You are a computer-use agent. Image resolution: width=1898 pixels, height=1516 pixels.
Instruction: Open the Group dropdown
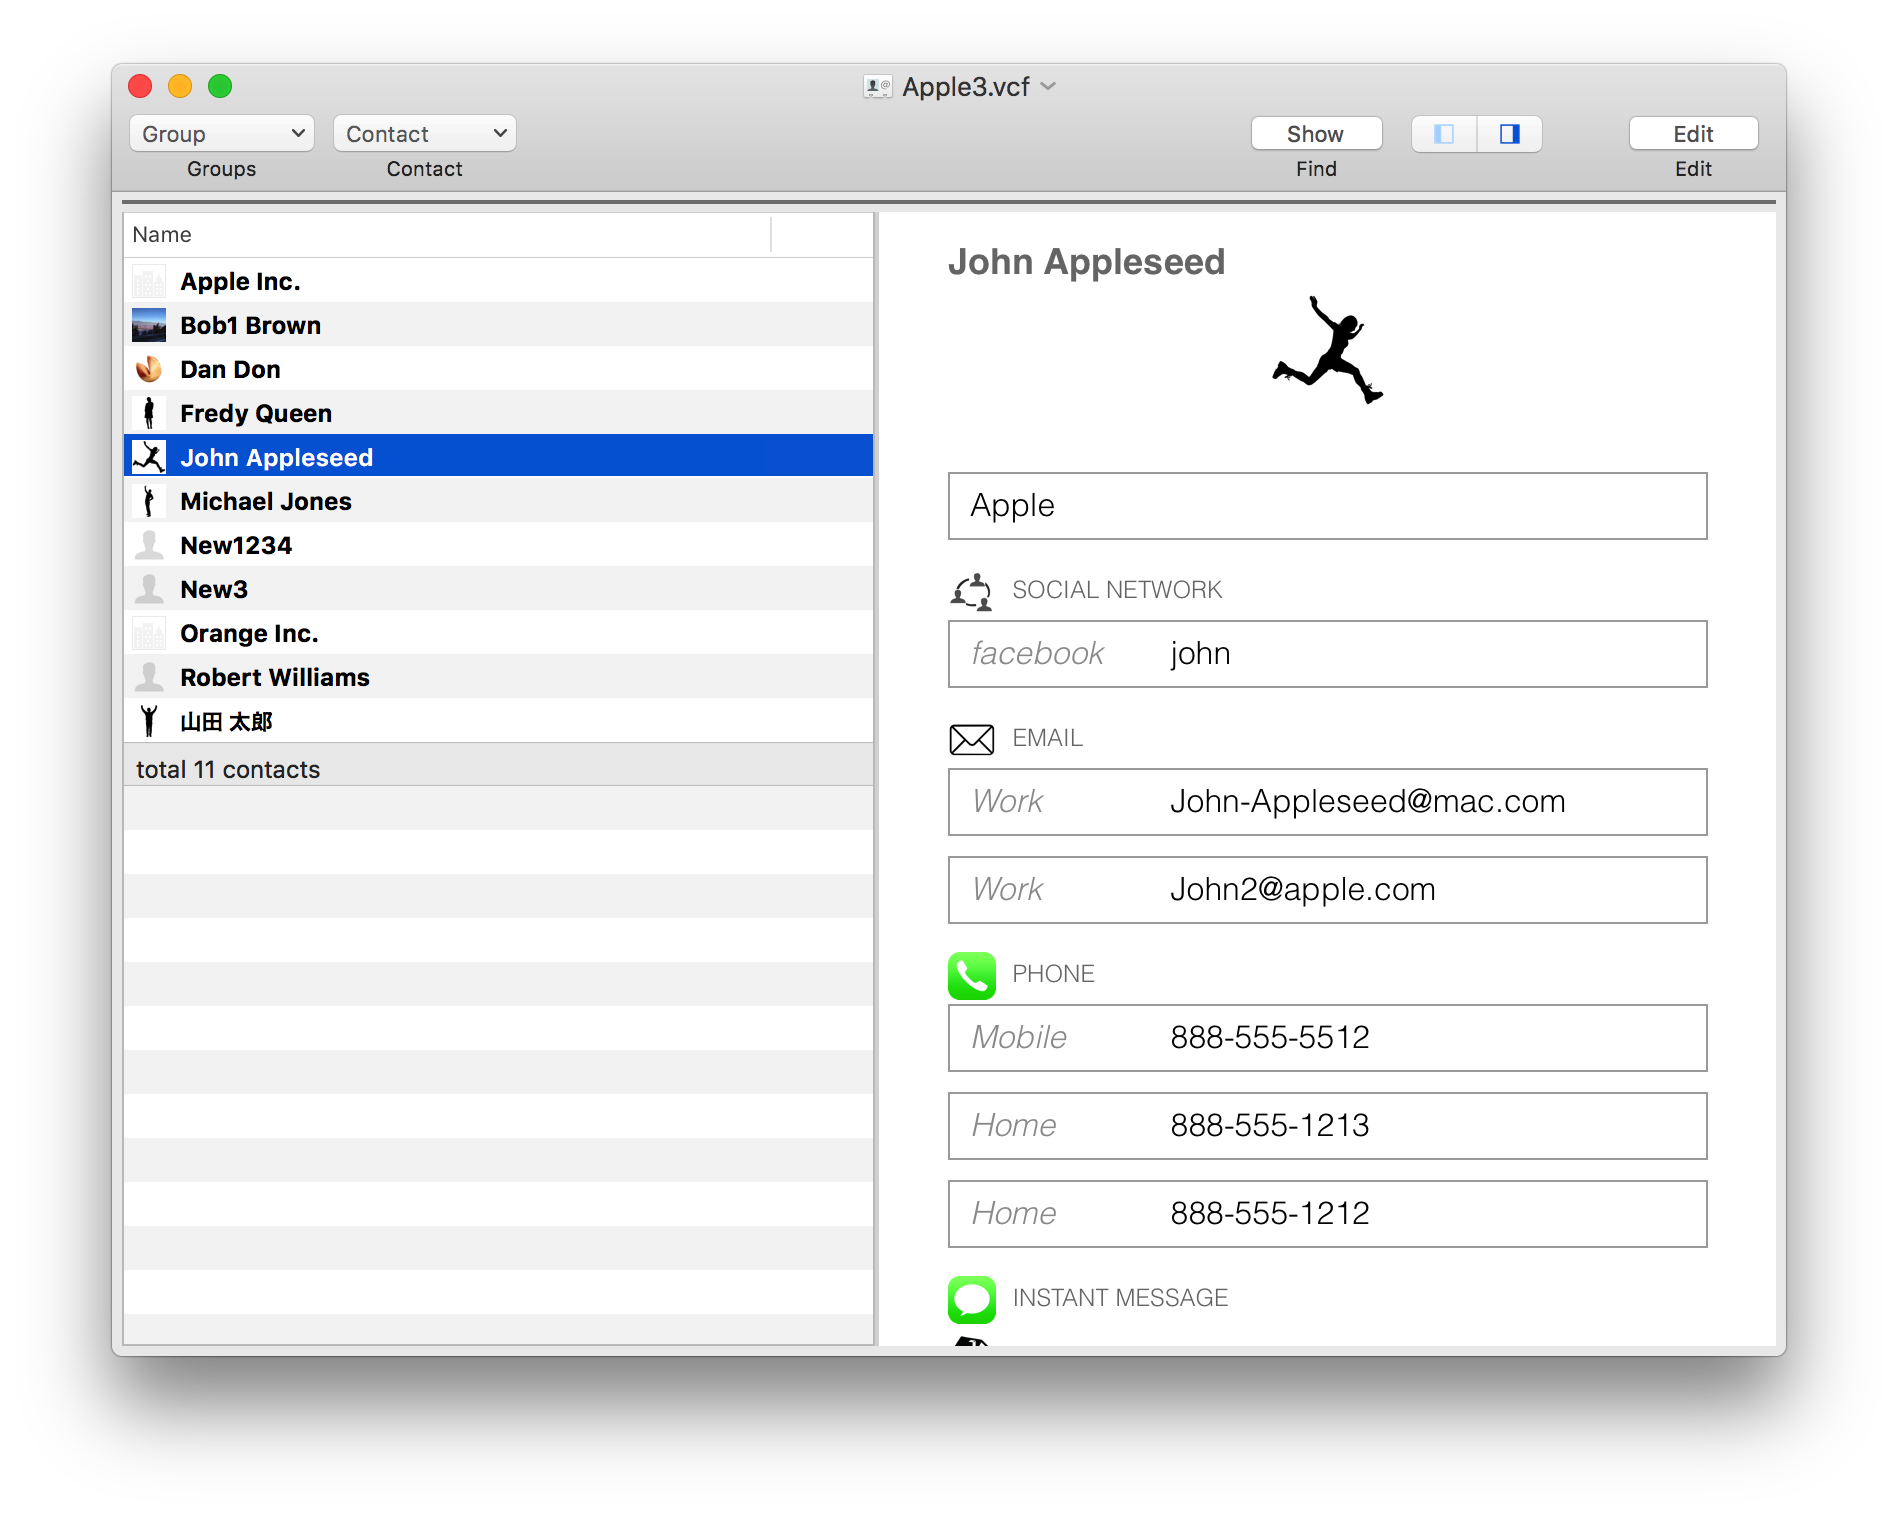(221, 133)
